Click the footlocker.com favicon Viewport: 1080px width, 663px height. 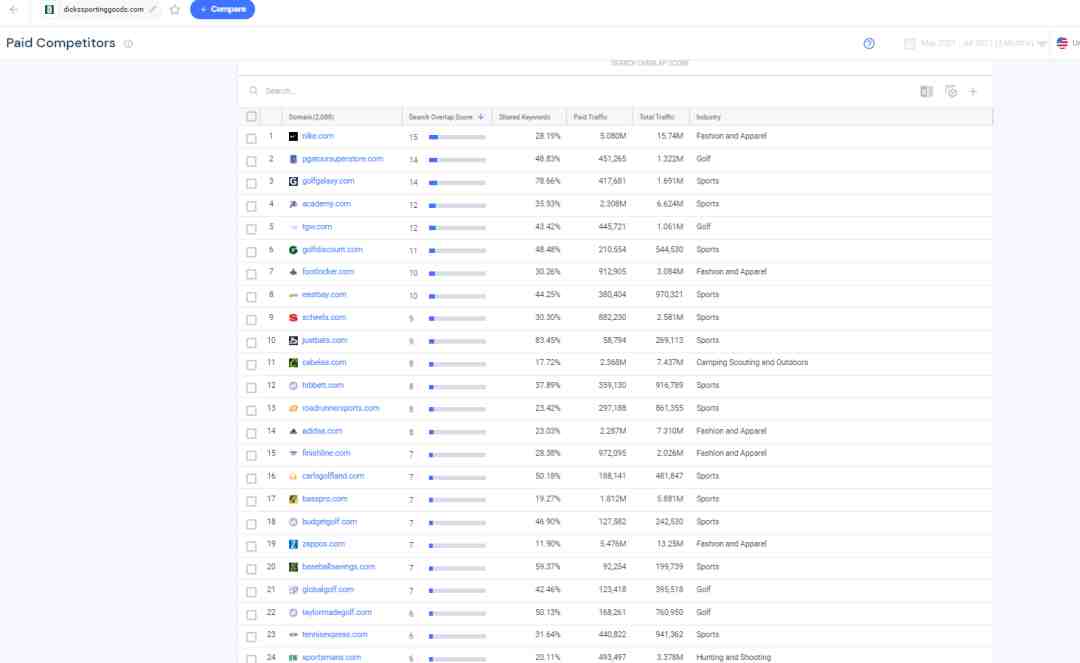point(293,272)
